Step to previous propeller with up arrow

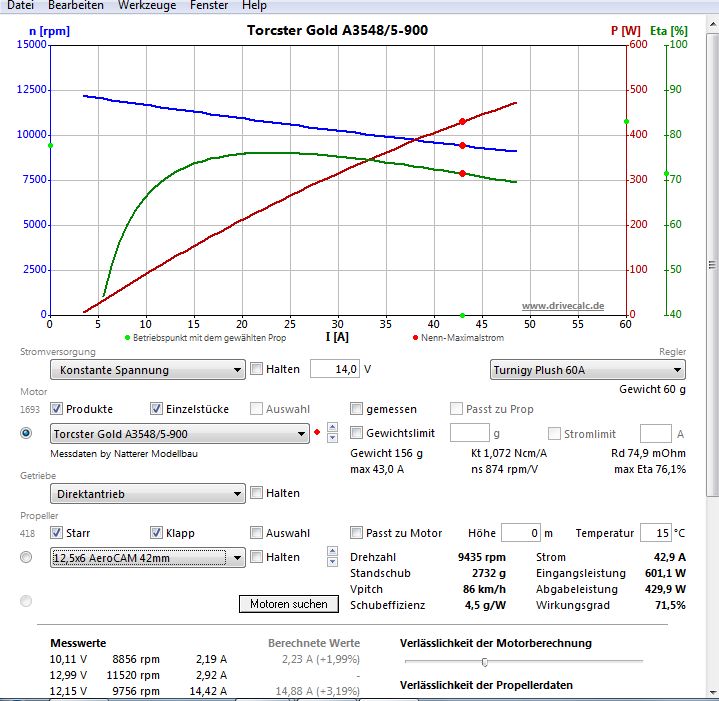pyautogui.click(x=333, y=551)
